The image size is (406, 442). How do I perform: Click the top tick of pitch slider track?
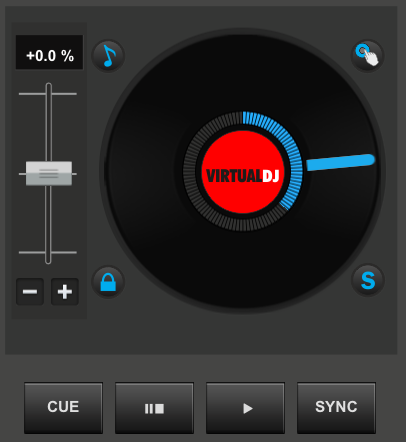(48, 94)
